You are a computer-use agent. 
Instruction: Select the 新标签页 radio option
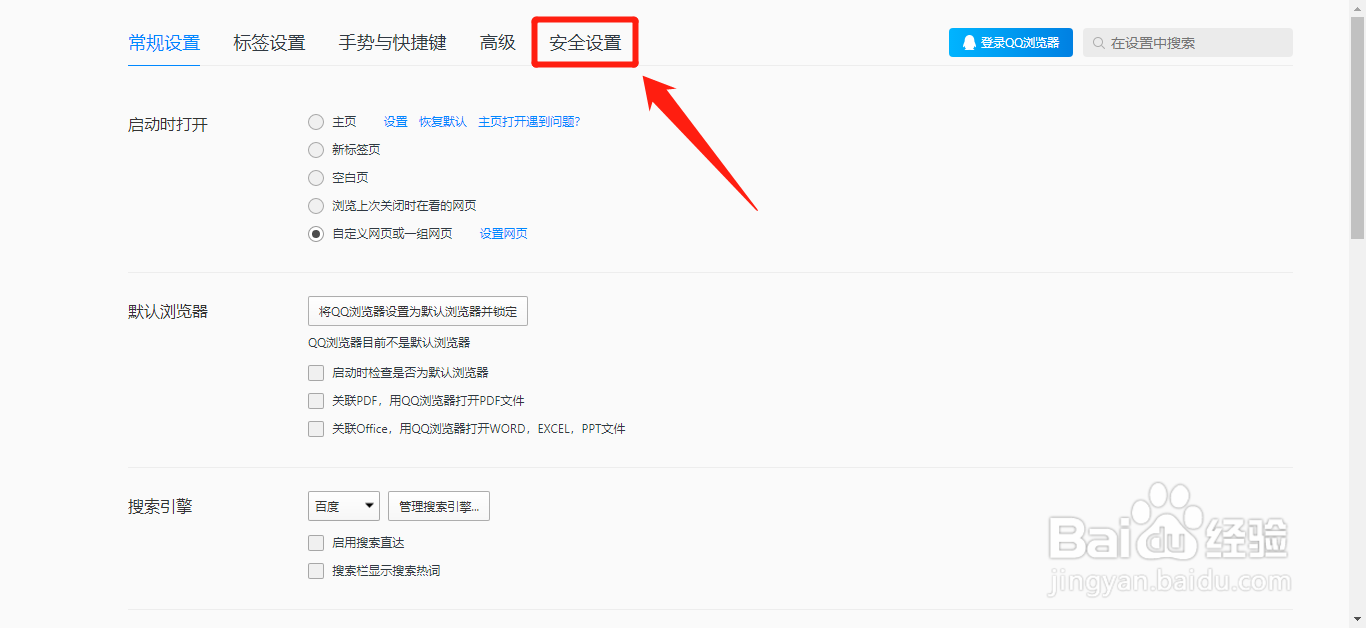(x=316, y=150)
